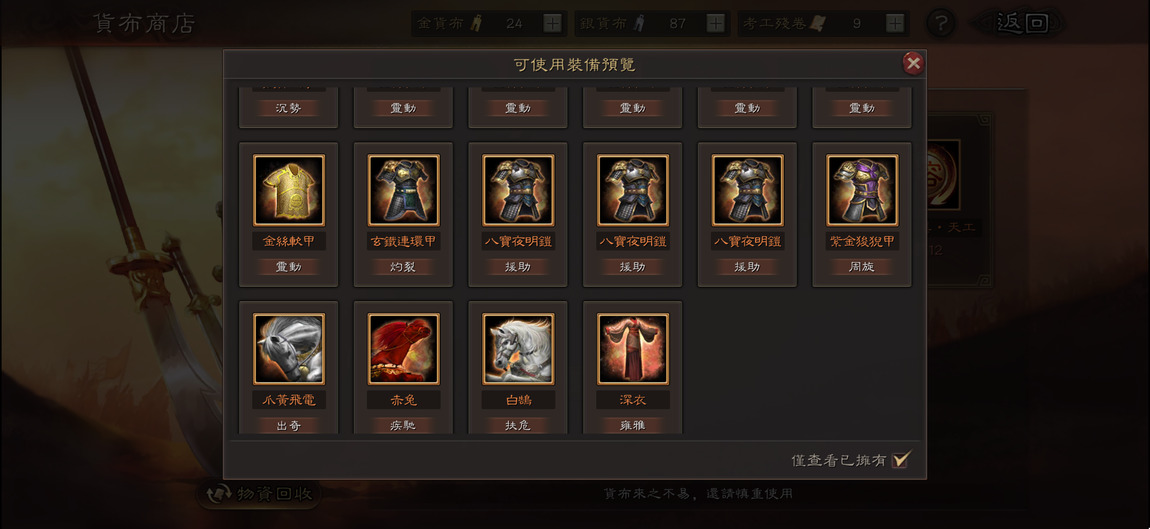The width and height of the screenshot is (1150, 529).
Task: Close the 可使用裝備預覽 dialog
Action: (913, 64)
